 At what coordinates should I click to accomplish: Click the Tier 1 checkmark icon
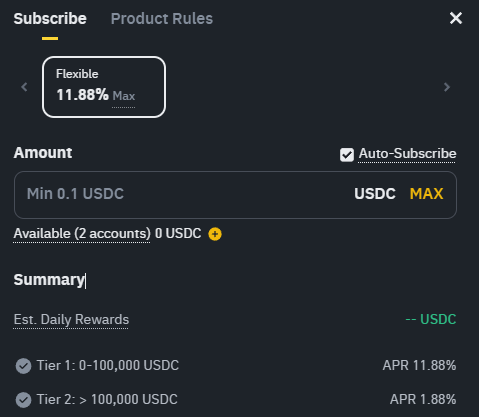click(x=23, y=366)
